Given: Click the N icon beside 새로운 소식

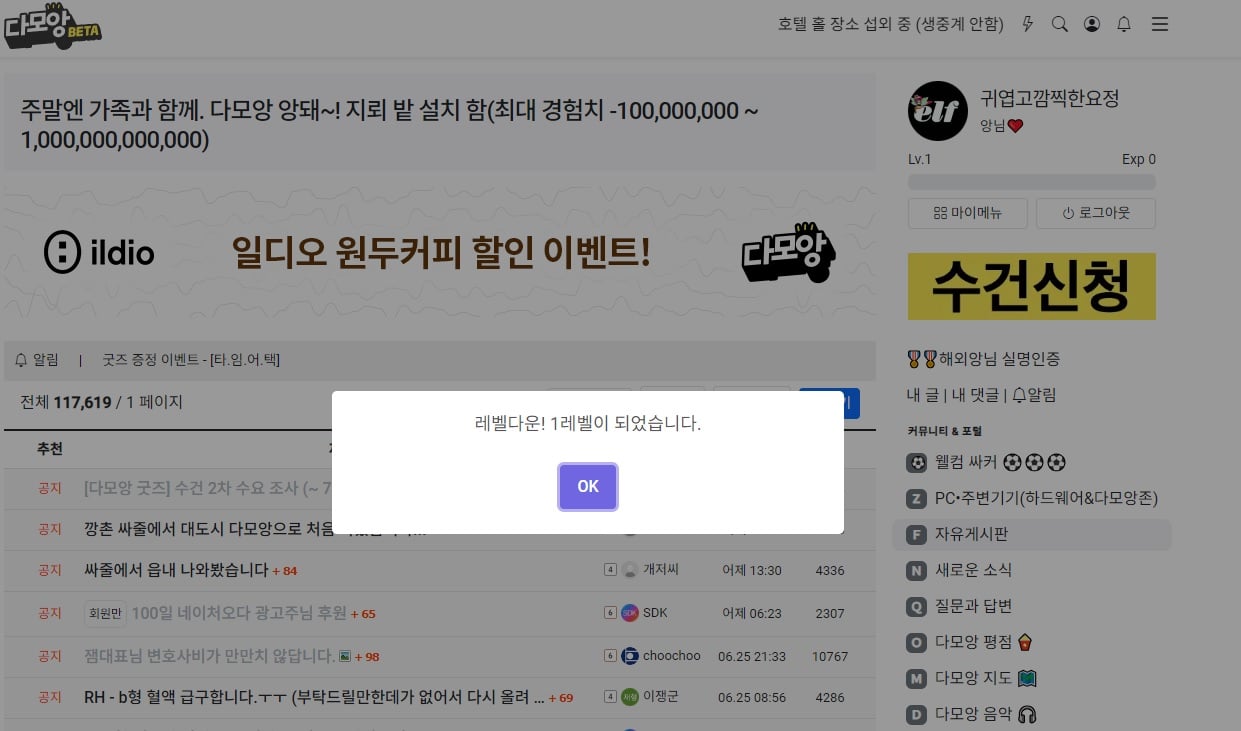Looking at the screenshot, I should [916, 570].
